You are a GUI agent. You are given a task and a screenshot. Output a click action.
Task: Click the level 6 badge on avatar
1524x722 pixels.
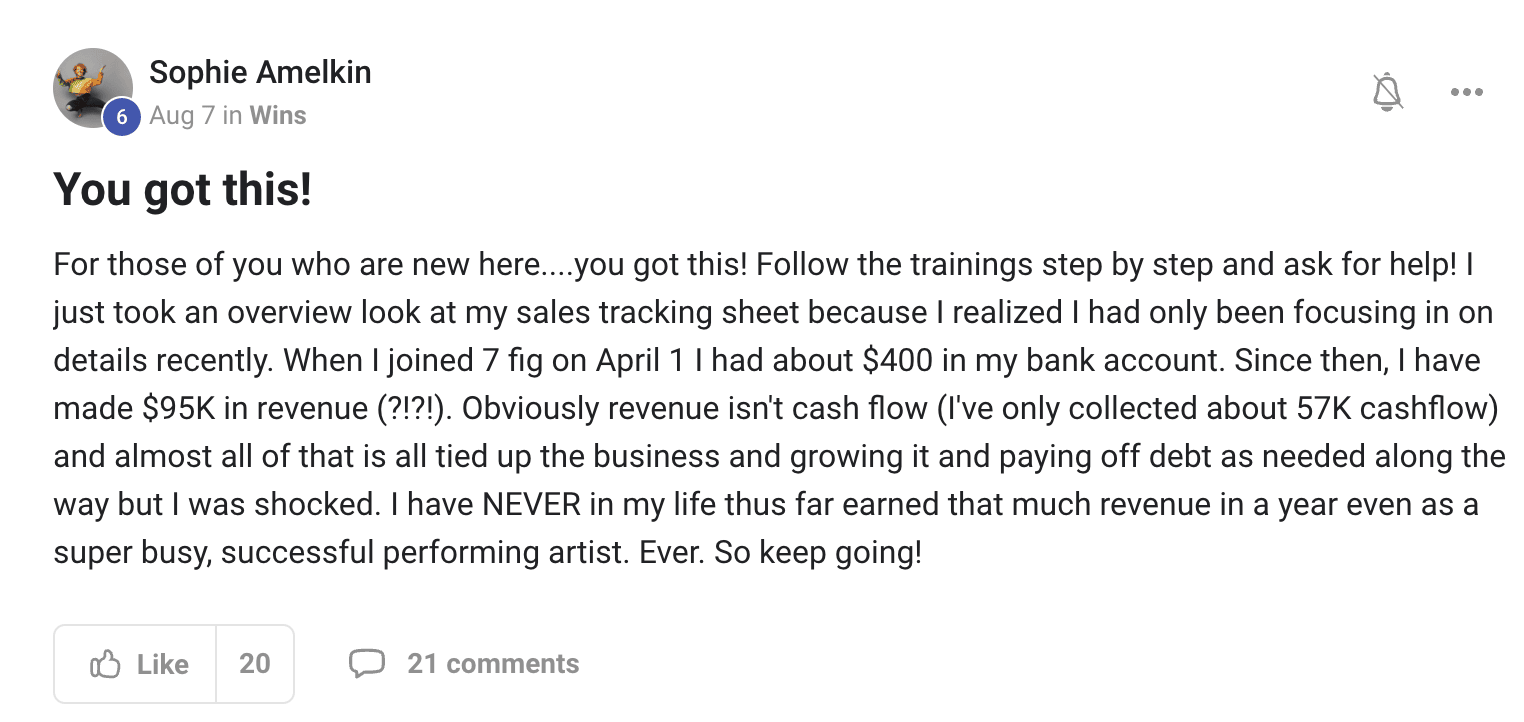(x=121, y=117)
